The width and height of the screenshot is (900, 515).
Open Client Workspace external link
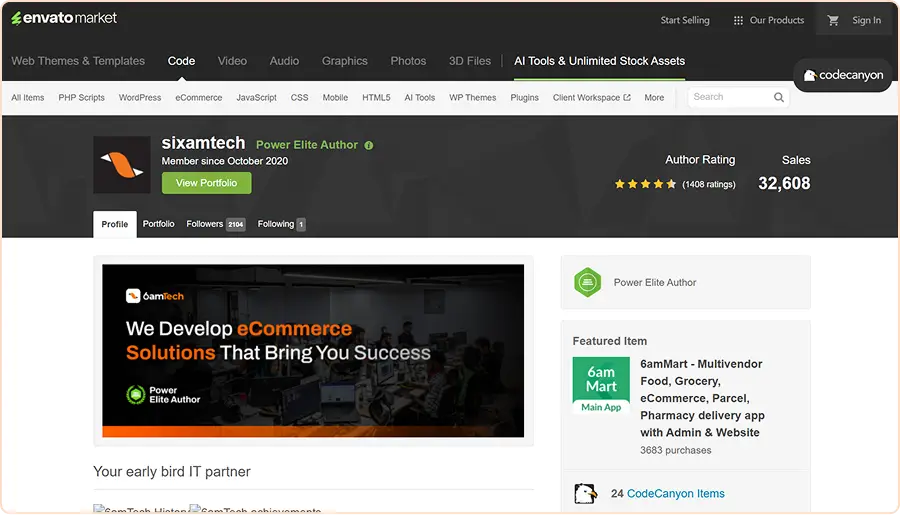[x=591, y=98]
